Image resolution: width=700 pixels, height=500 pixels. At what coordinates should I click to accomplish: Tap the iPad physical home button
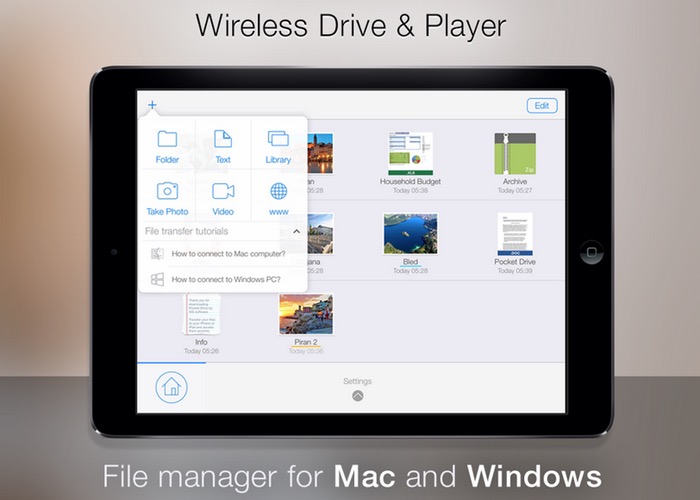click(592, 252)
